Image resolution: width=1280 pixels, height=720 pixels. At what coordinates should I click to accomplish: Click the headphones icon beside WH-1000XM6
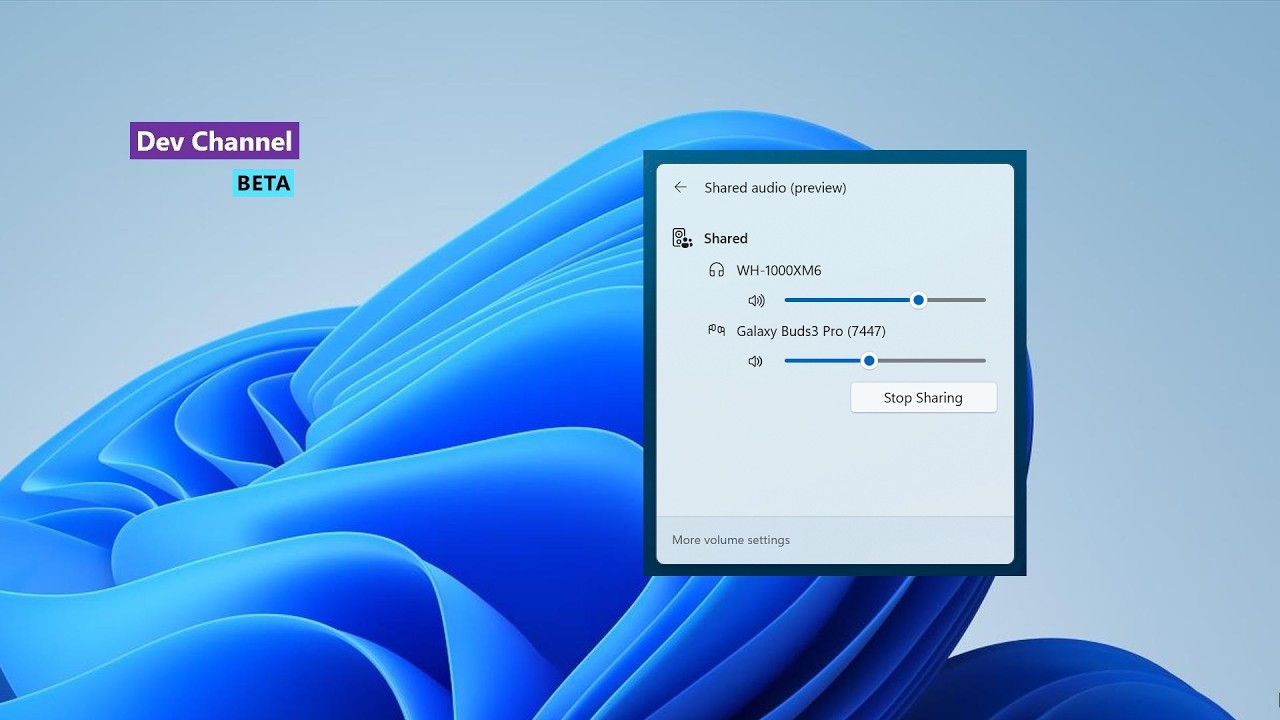pyautogui.click(x=716, y=270)
